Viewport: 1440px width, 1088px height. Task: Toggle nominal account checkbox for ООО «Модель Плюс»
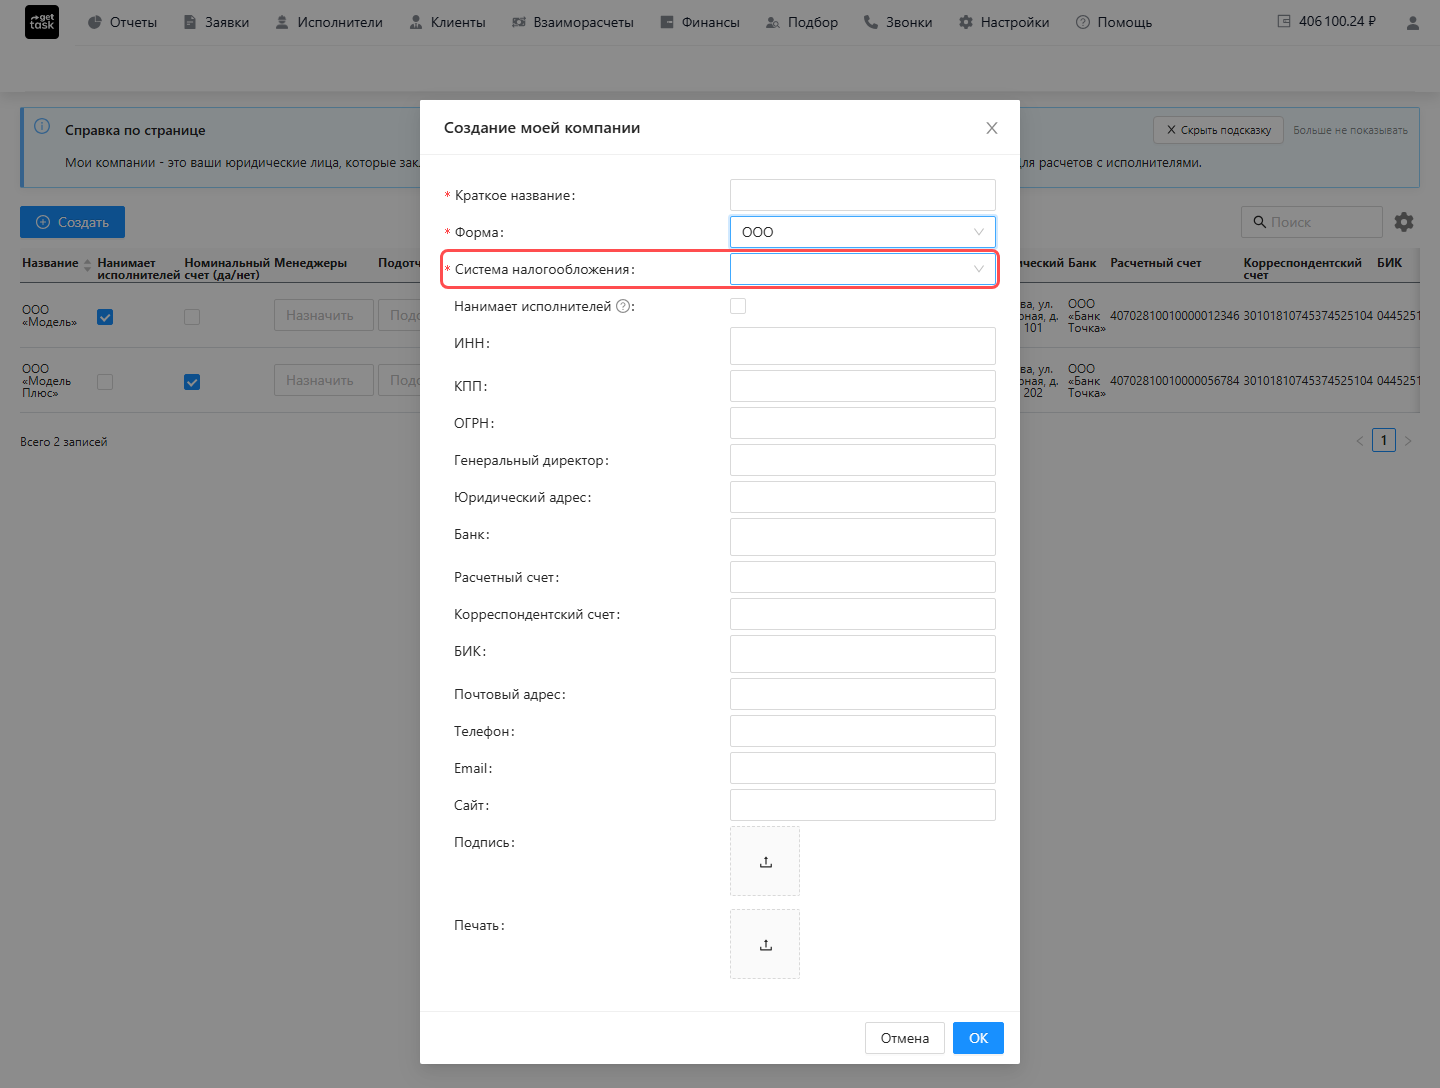(x=192, y=382)
